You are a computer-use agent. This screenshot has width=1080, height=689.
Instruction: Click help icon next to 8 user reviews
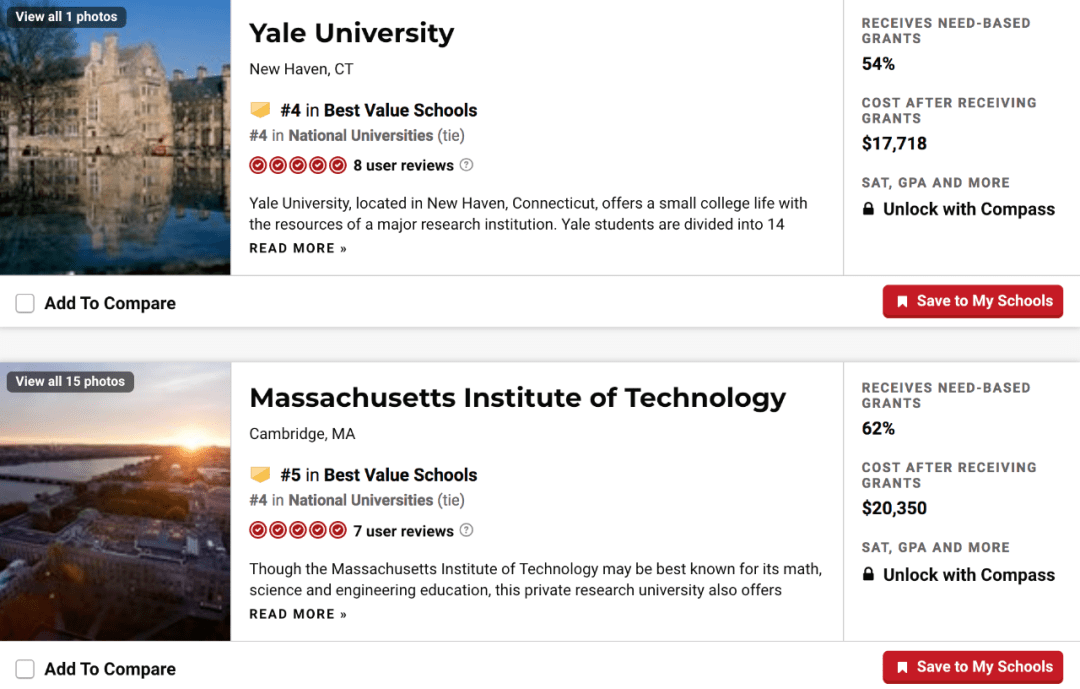click(x=466, y=165)
